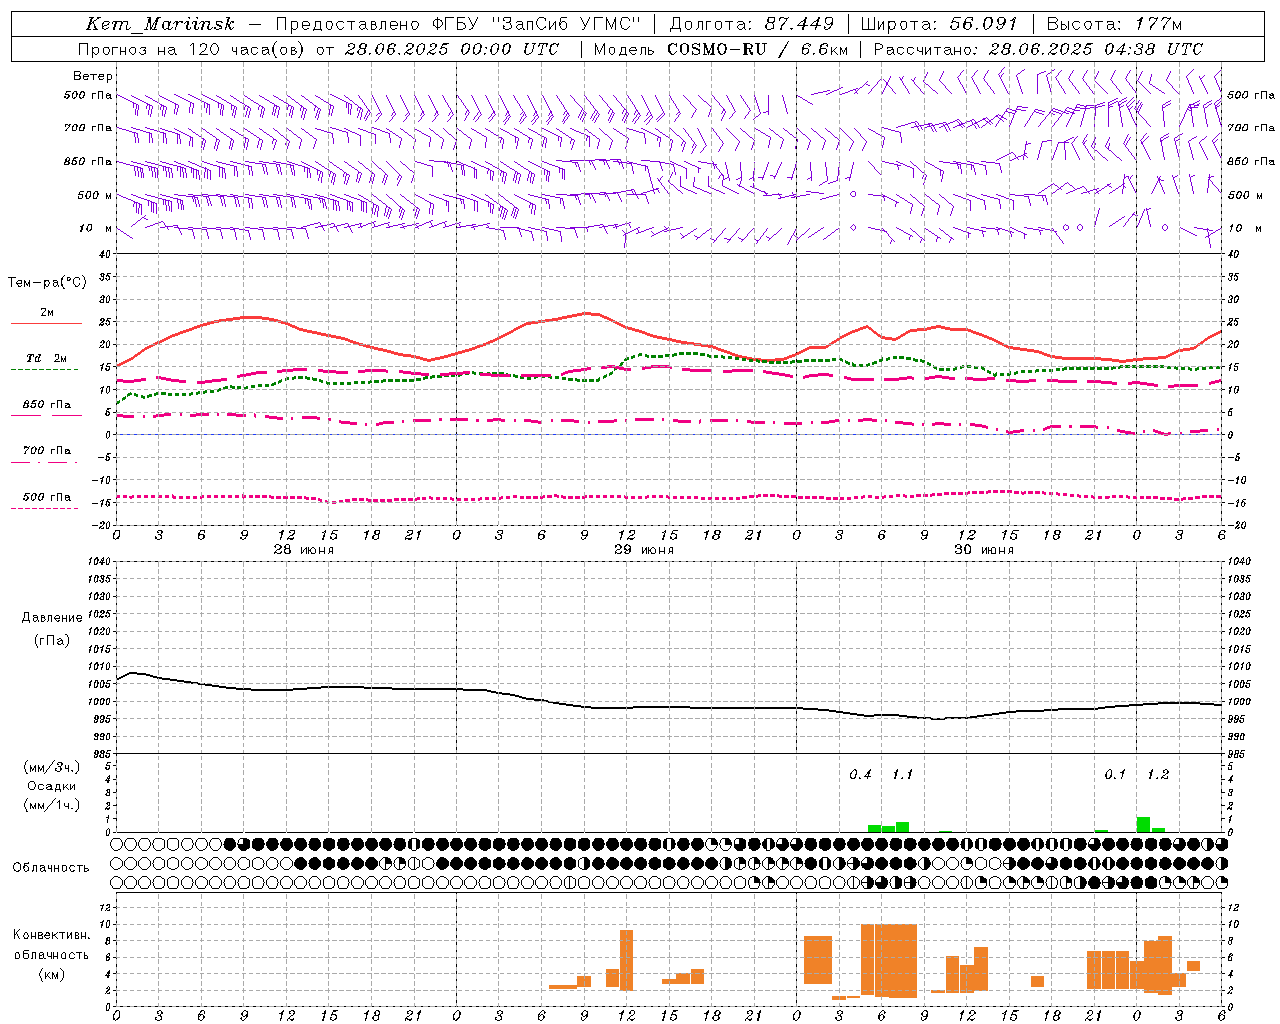Click the '(мм/1ч.)' precipitation unit label
The image size is (1280, 1024).
point(52,805)
